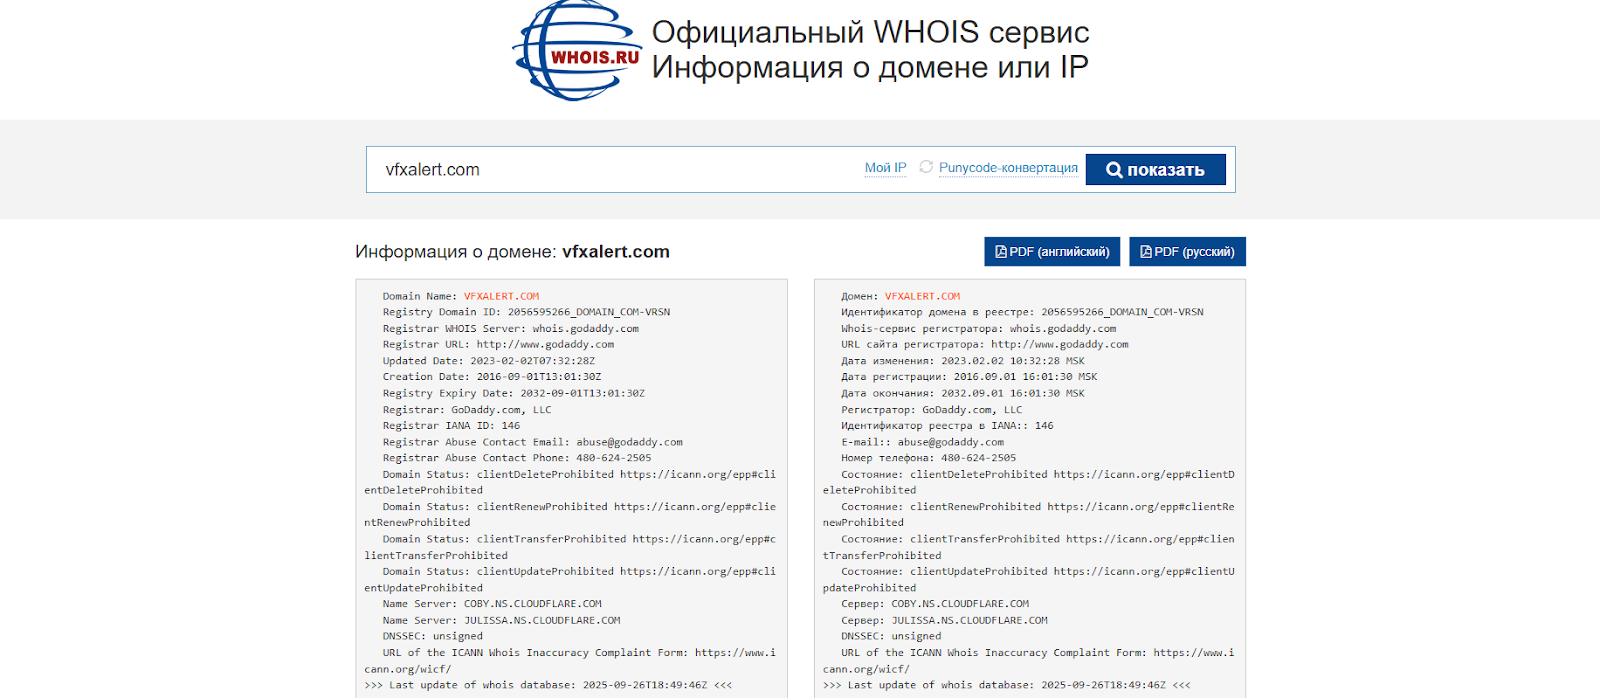Click the WHOIS.RU globe logo

point(577,51)
